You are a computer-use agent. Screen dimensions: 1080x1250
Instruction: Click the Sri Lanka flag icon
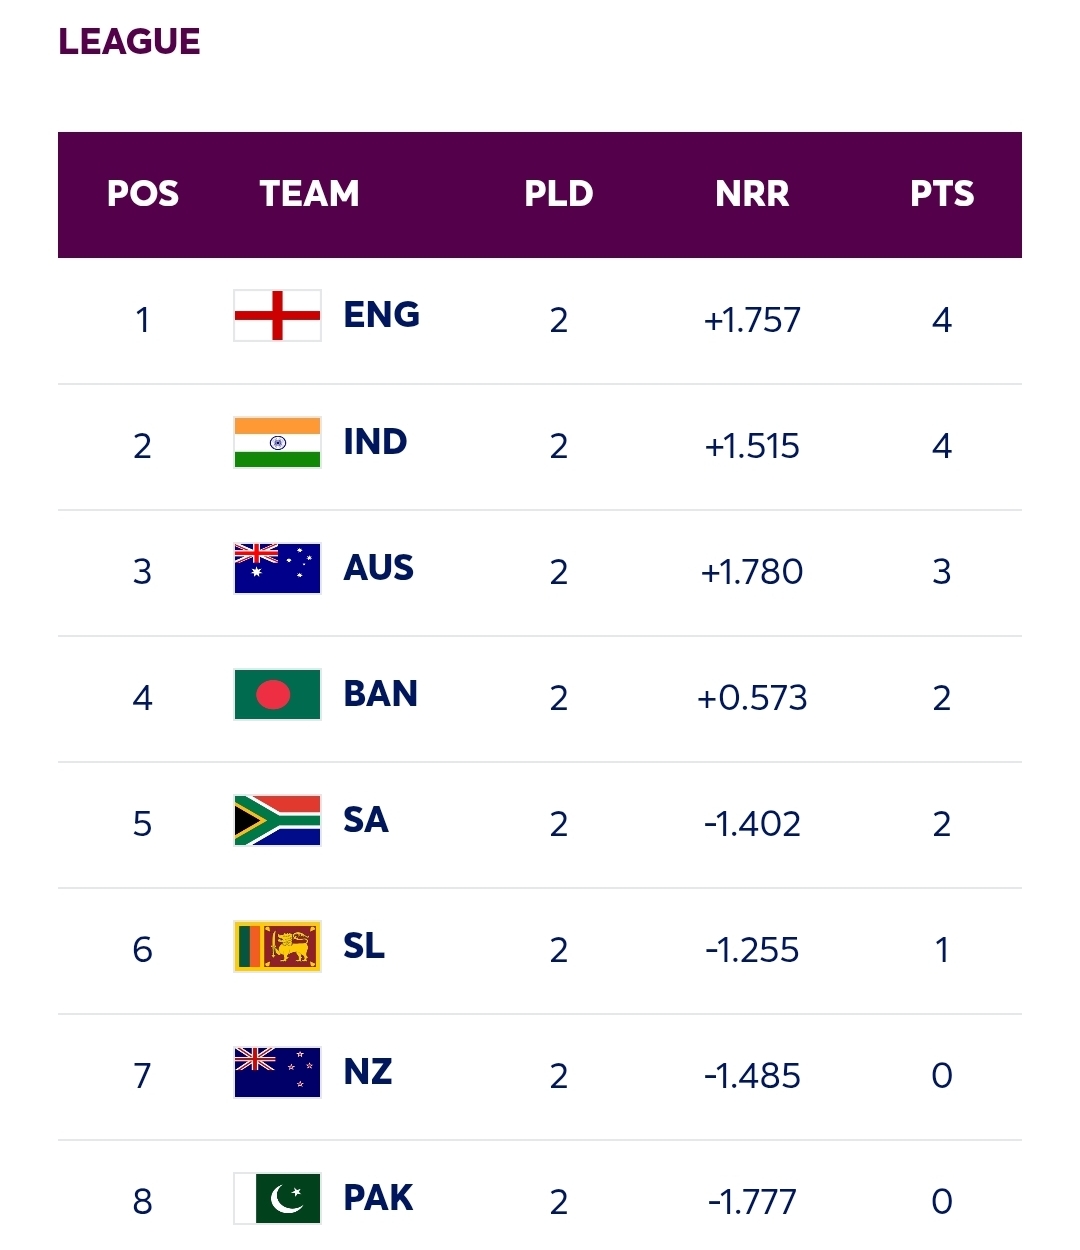(277, 946)
